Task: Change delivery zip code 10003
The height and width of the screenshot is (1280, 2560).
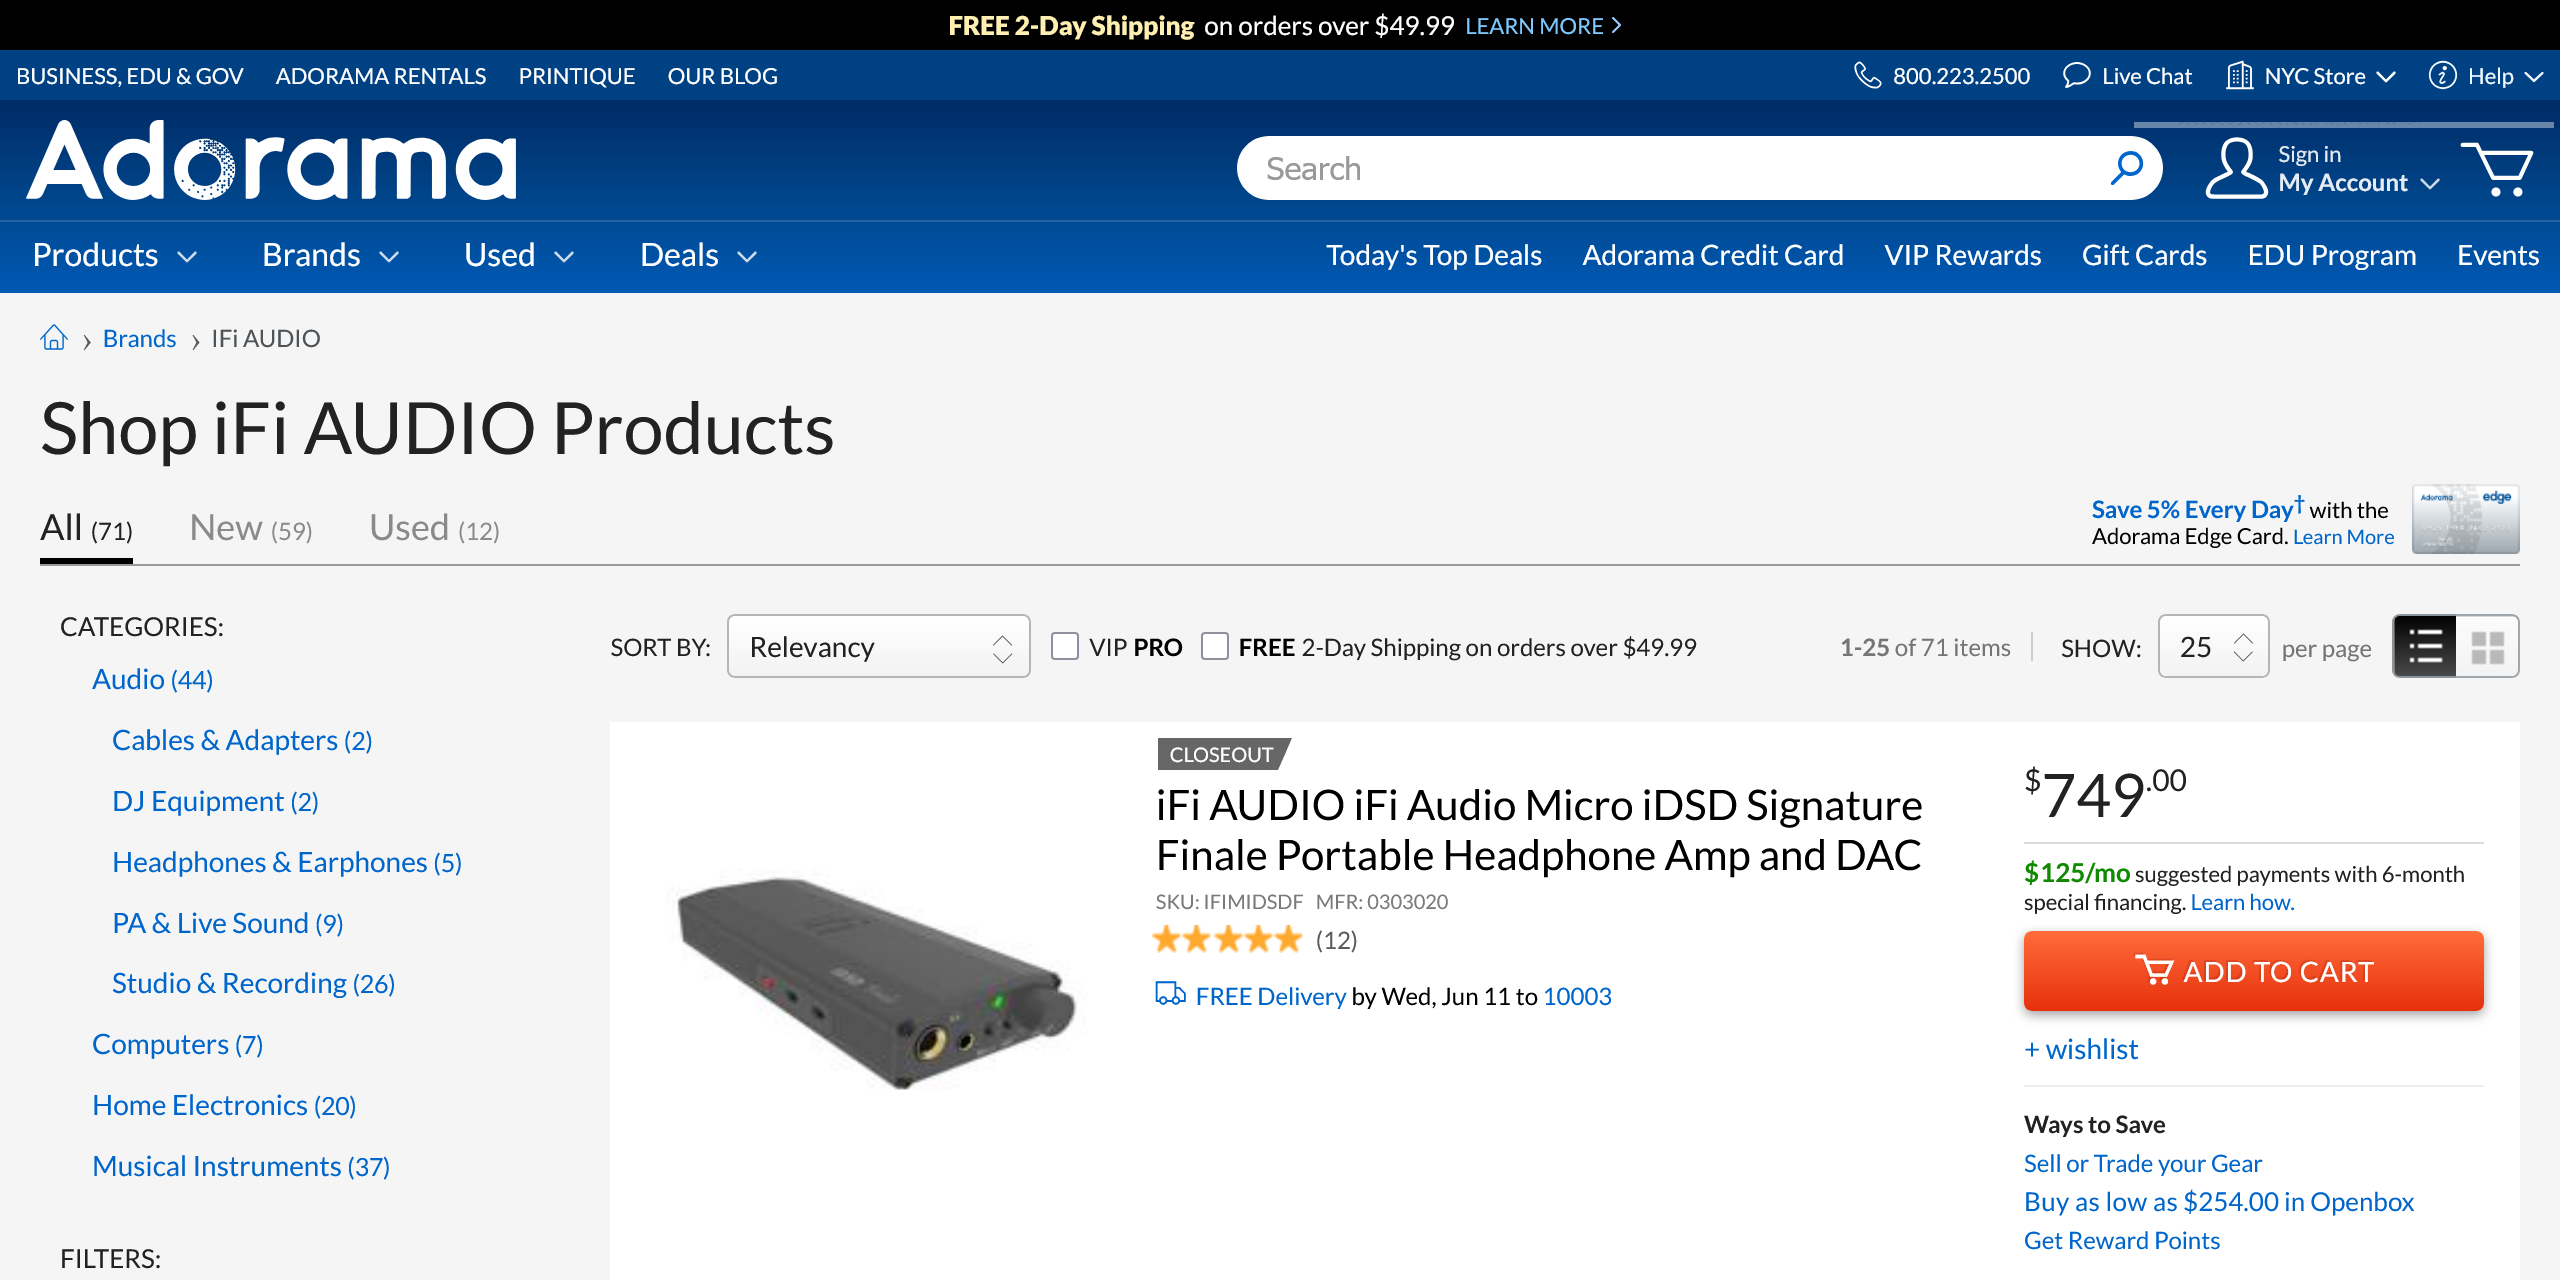Action: click(1577, 996)
